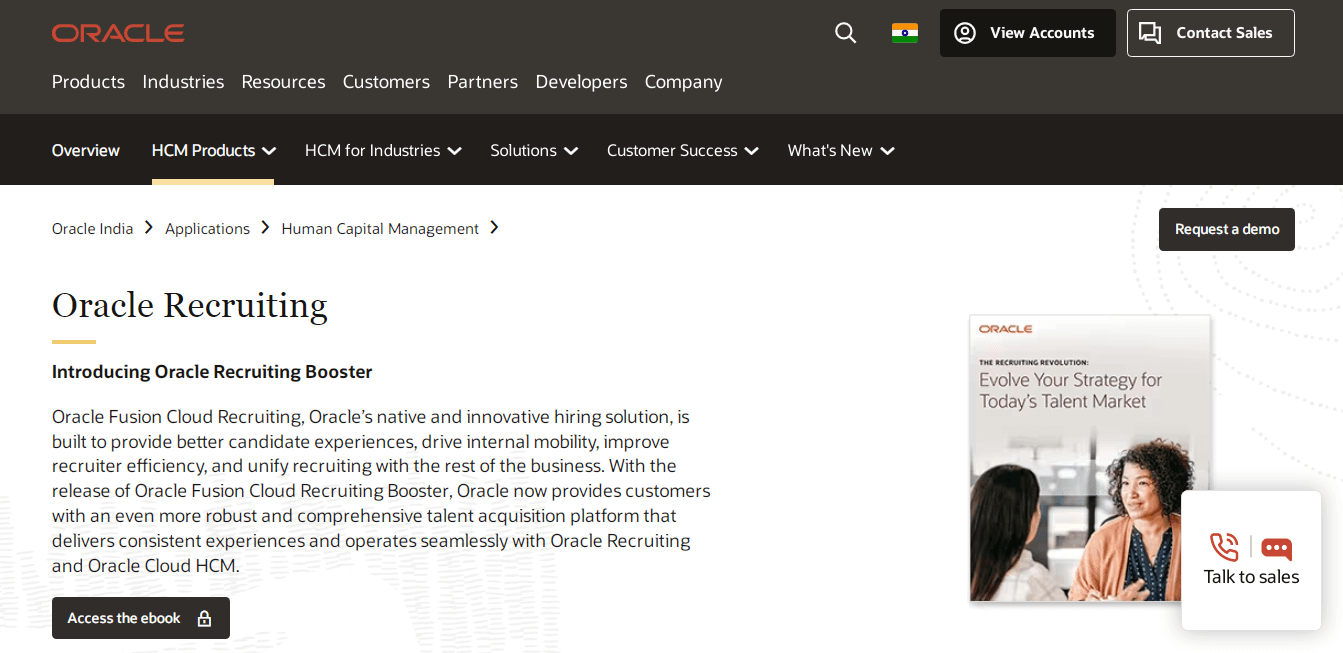Click the View Accounts button

pos(1027,33)
